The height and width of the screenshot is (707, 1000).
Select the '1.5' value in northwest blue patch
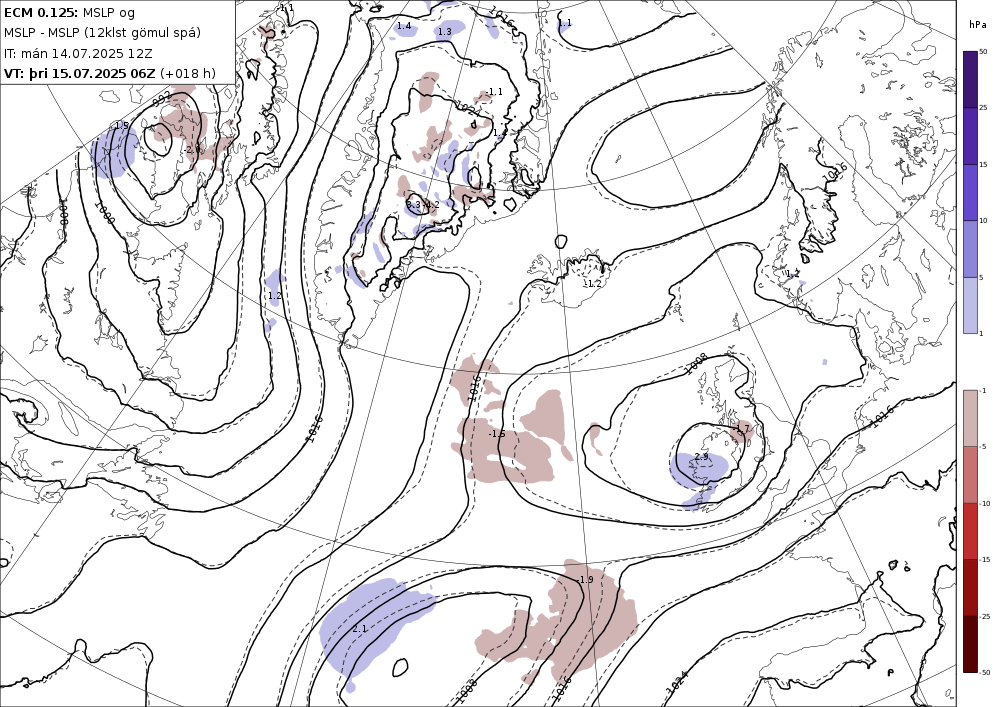coord(121,126)
